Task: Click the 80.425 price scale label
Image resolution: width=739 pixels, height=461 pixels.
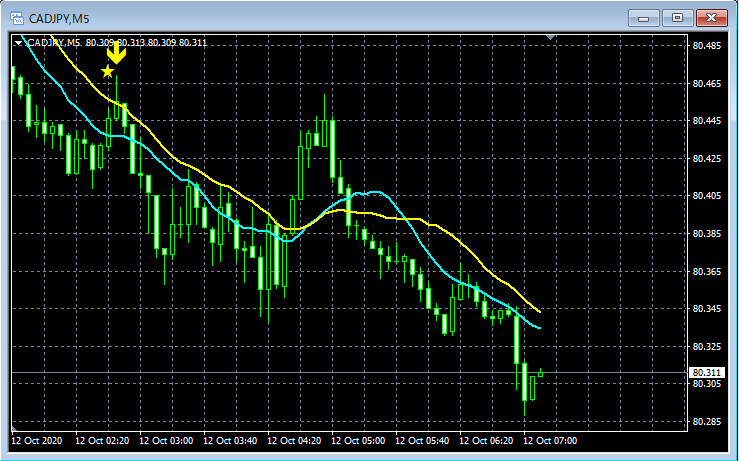Action: (706, 158)
